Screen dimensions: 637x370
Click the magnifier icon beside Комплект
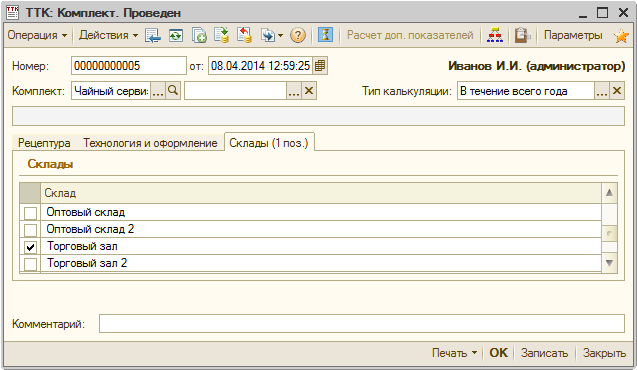173,91
